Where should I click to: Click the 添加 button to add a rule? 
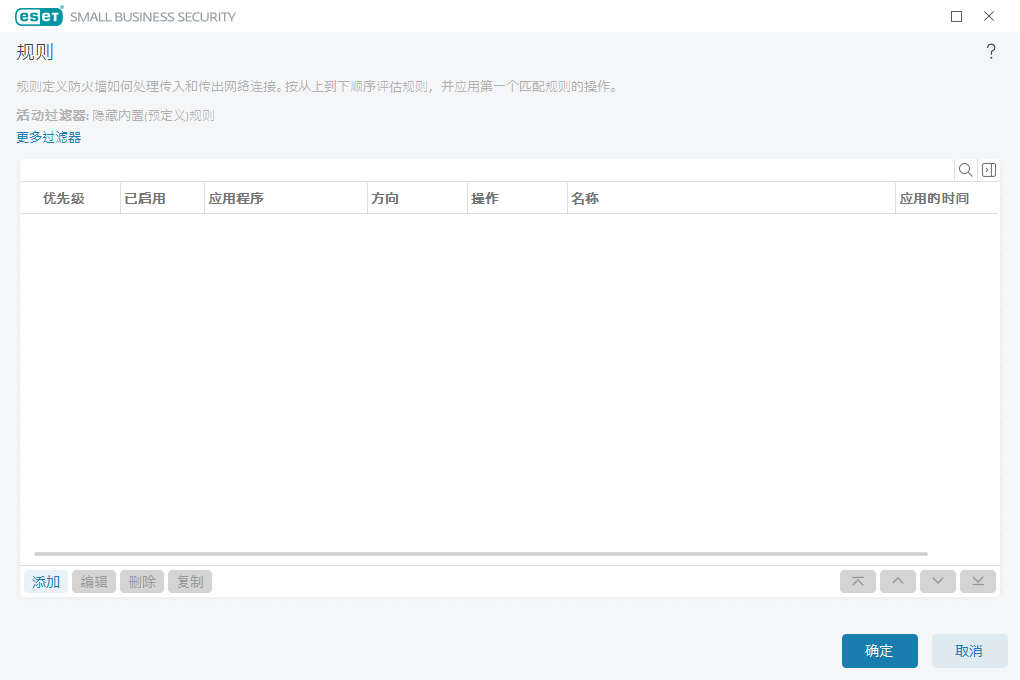(x=45, y=581)
